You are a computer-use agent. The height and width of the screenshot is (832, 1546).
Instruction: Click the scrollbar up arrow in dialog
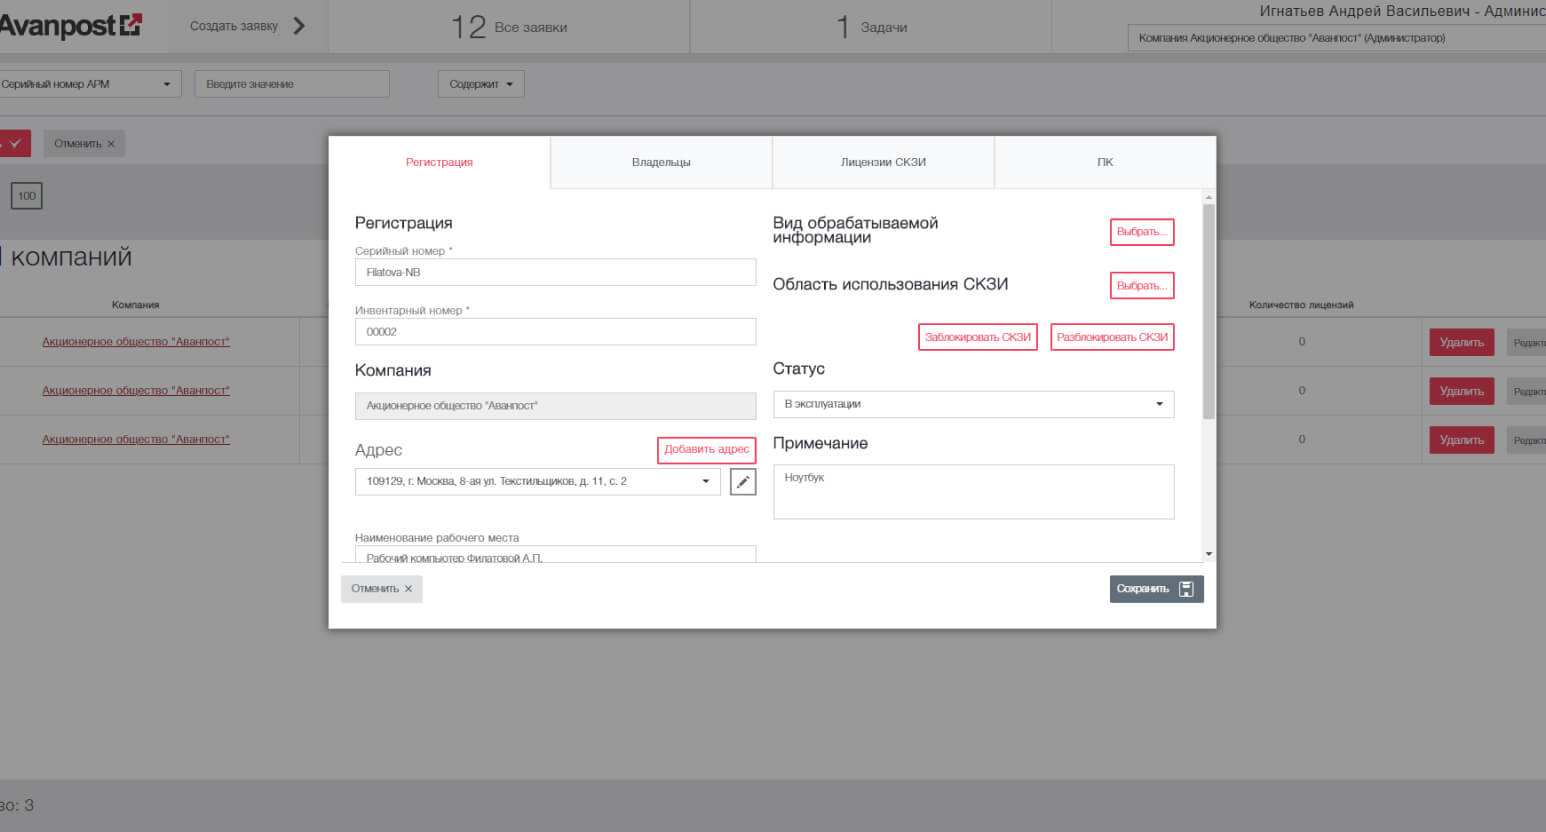pos(1209,197)
